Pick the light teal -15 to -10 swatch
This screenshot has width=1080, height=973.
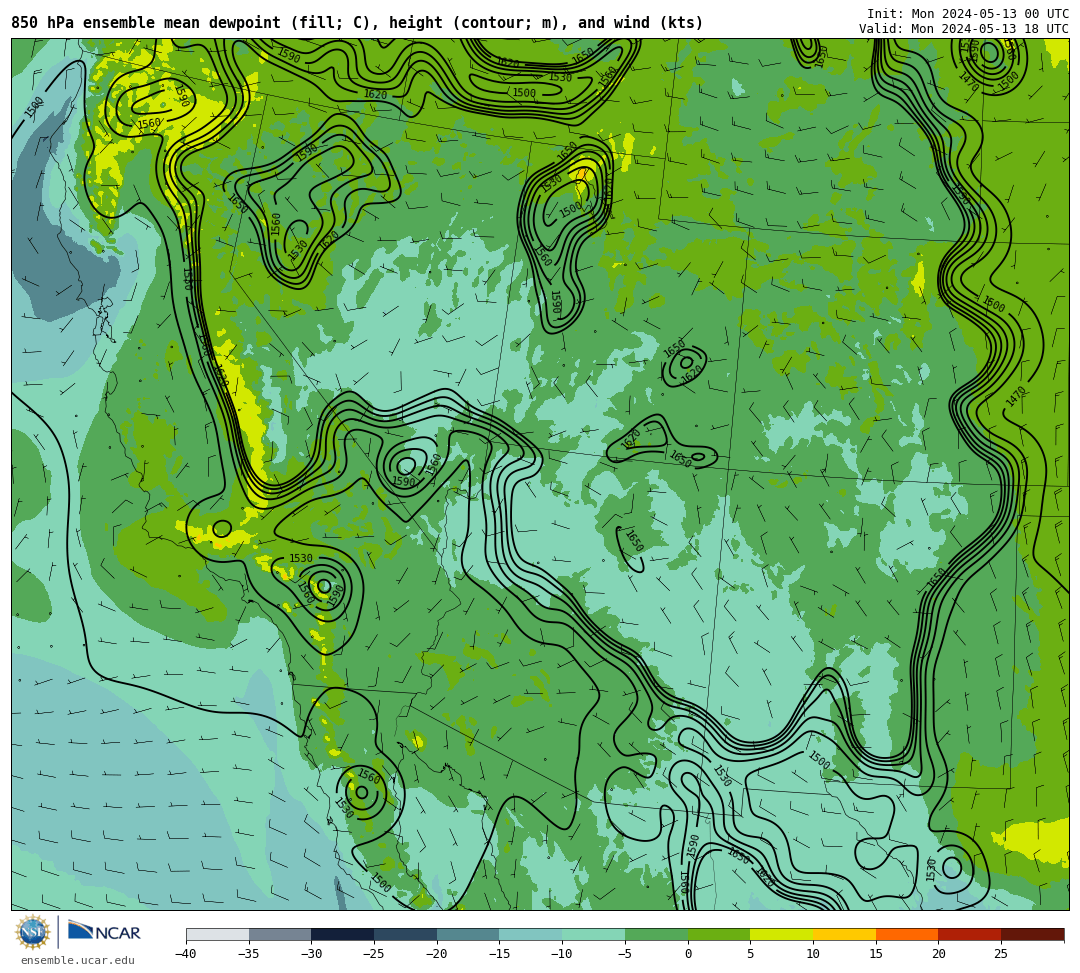click(531, 934)
